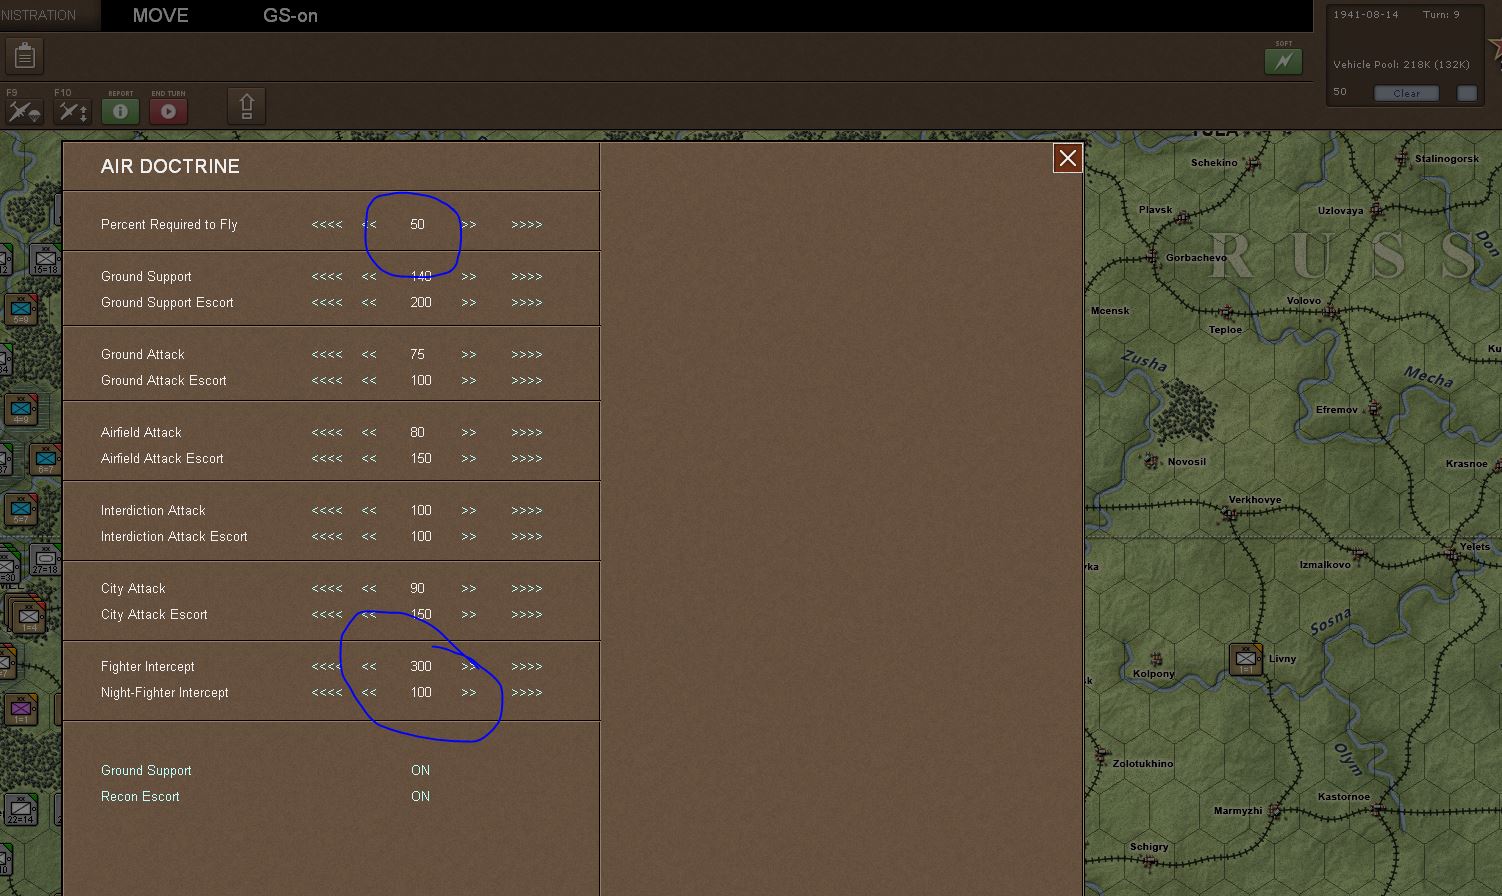The width and height of the screenshot is (1502, 896).
Task: Click the Zolotukhino city label on the map
Action: (1143, 764)
